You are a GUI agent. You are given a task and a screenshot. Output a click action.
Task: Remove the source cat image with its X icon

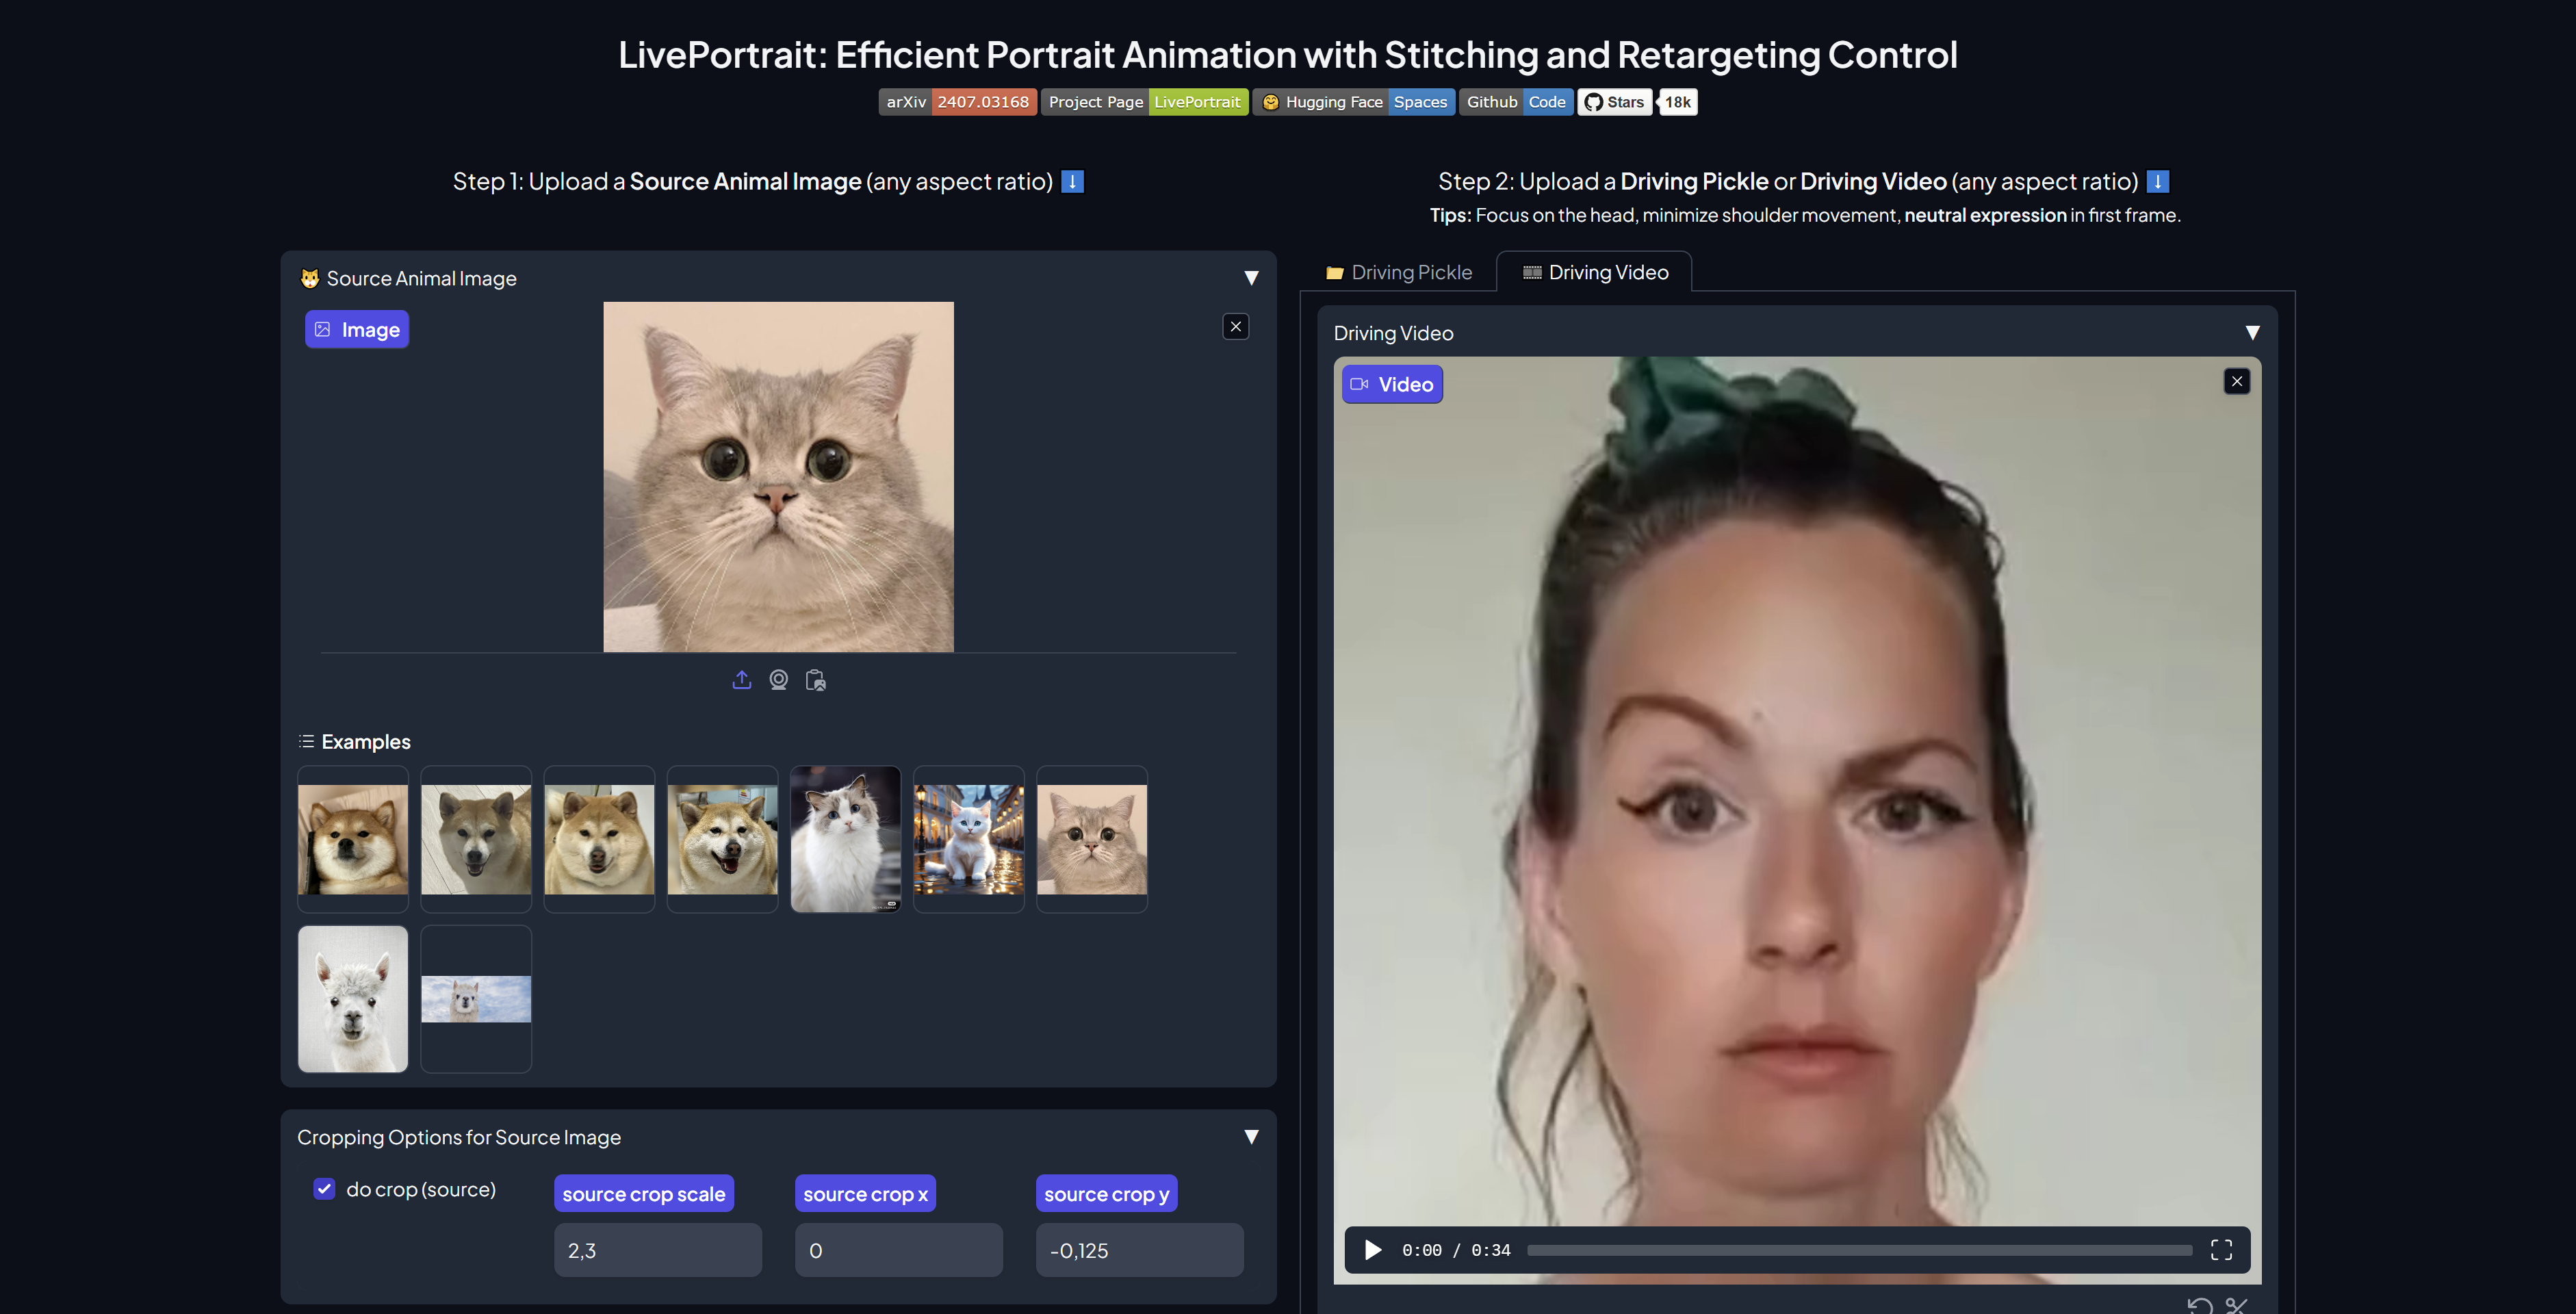pos(1235,326)
